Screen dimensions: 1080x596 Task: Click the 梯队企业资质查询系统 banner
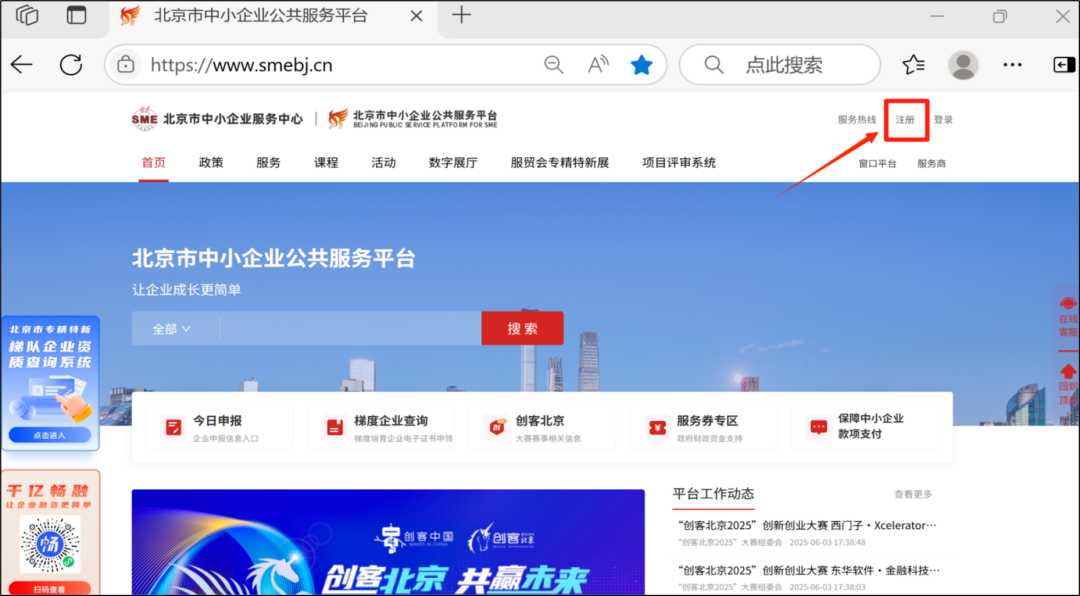[x=50, y=383]
